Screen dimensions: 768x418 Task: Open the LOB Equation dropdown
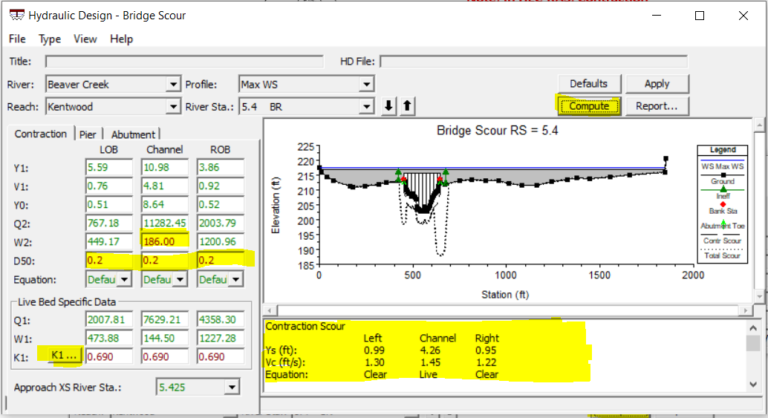(124, 279)
